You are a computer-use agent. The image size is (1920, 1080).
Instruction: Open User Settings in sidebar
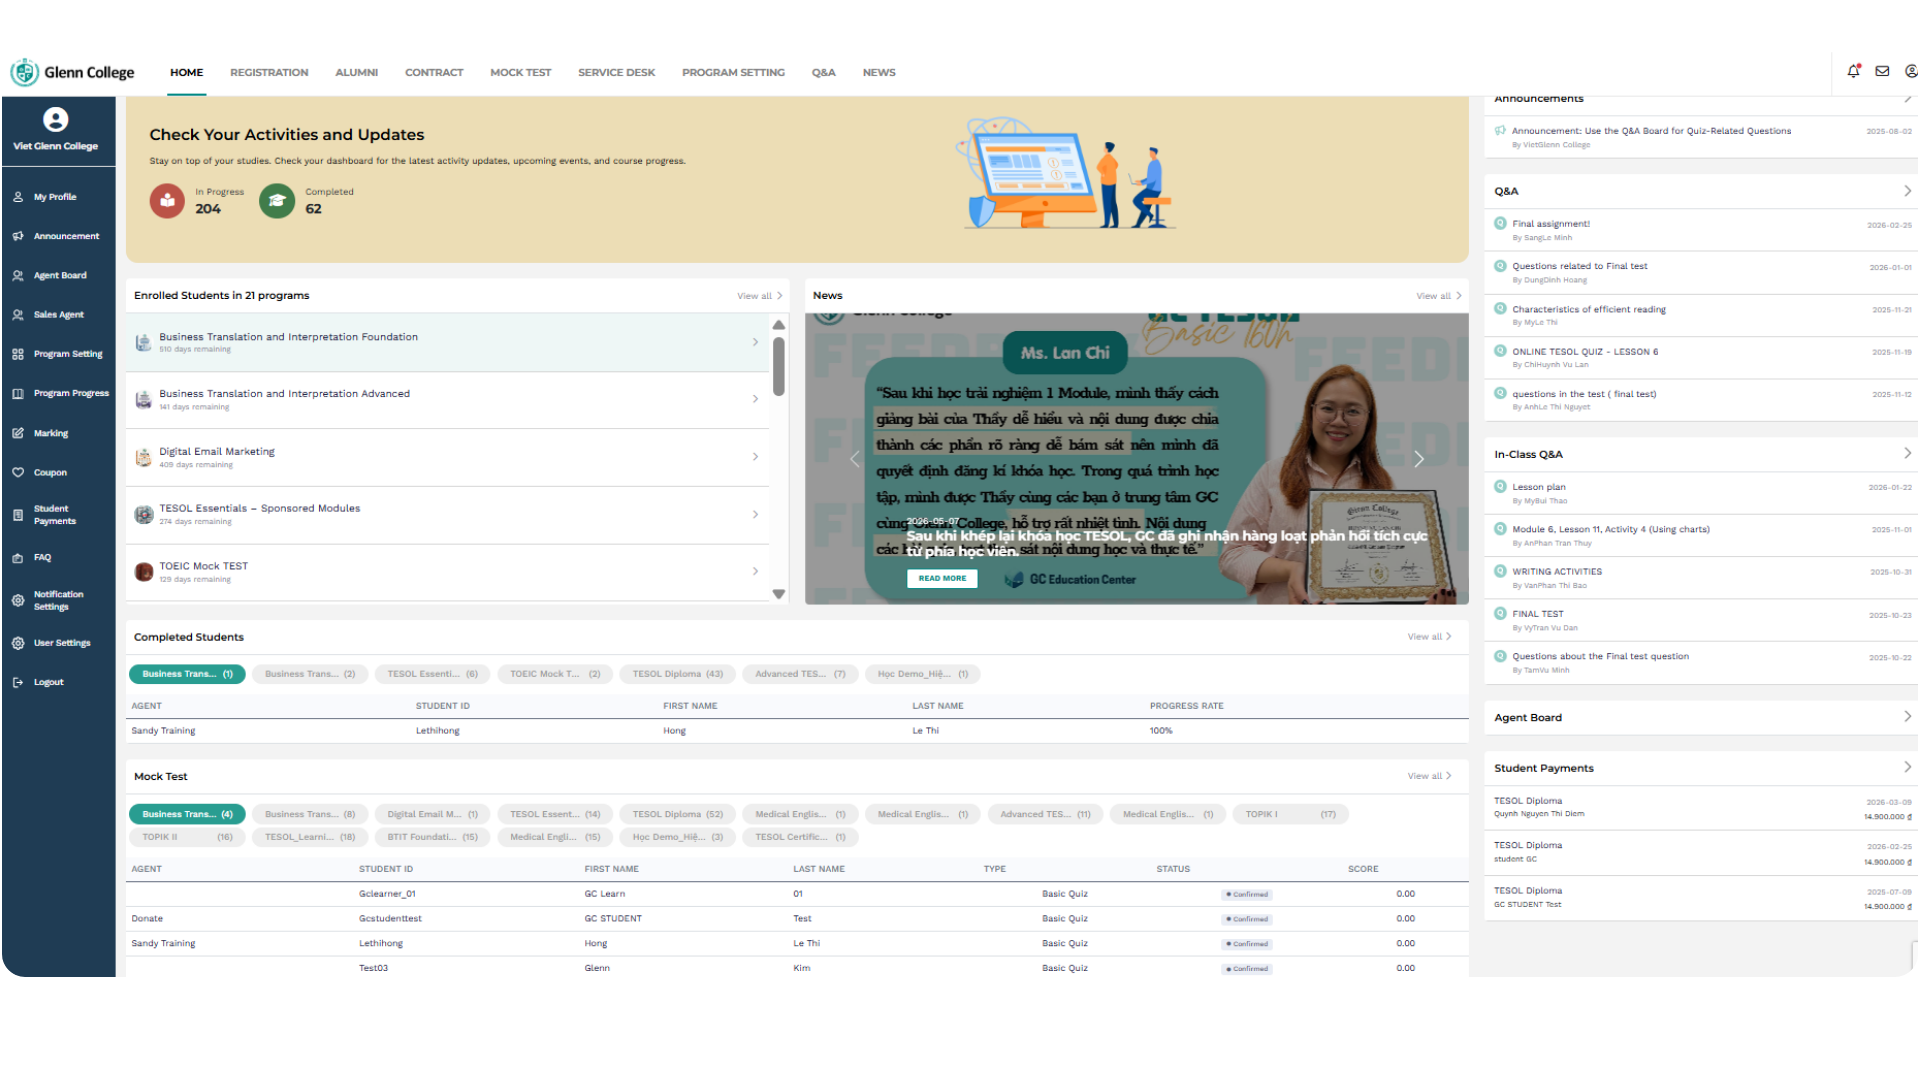pos(62,643)
